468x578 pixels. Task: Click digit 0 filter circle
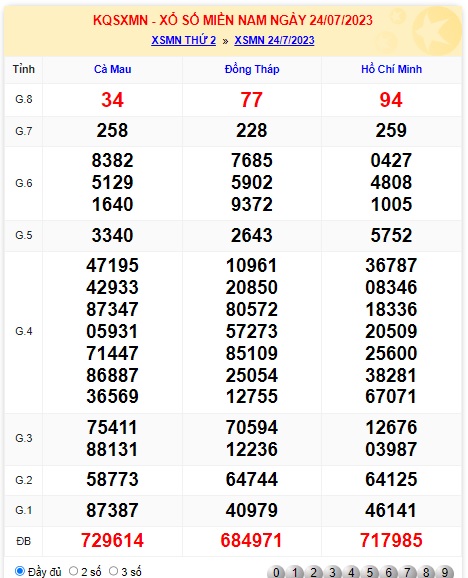click(276, 572)
